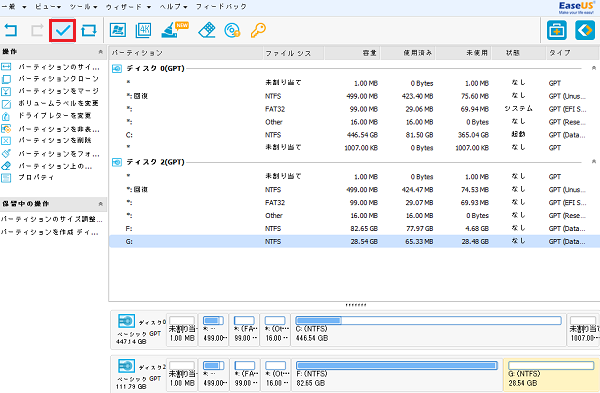Click the eraser icon beside パーティション上の…
This screenshot has height=393, width=600.
click(x=6, y=166)
